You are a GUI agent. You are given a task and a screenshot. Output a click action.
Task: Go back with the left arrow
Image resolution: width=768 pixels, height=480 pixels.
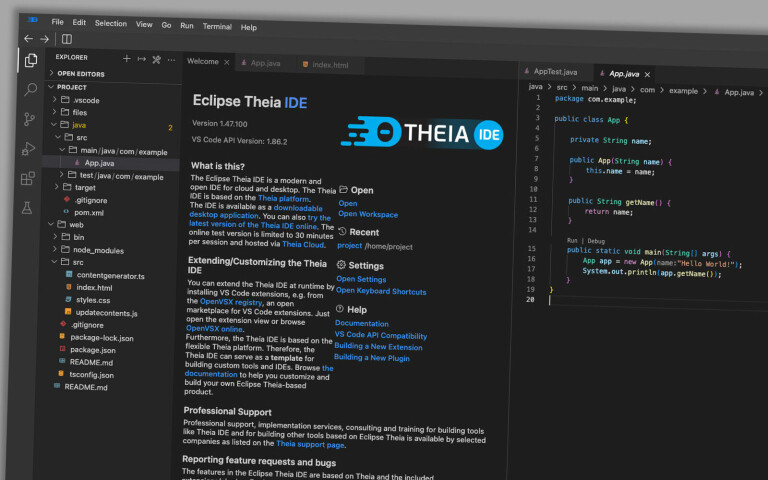point(28,38)
